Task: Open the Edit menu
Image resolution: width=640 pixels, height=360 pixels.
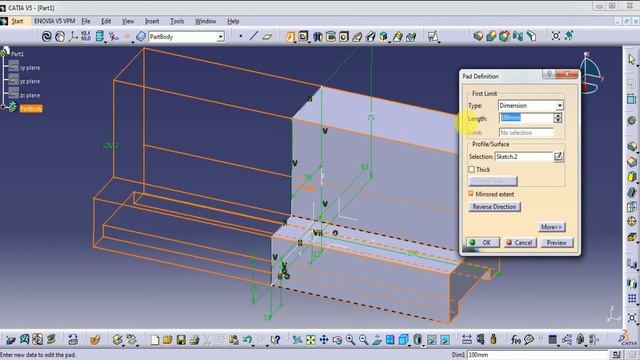Action: pyautogui.click(x=106, y=21)
